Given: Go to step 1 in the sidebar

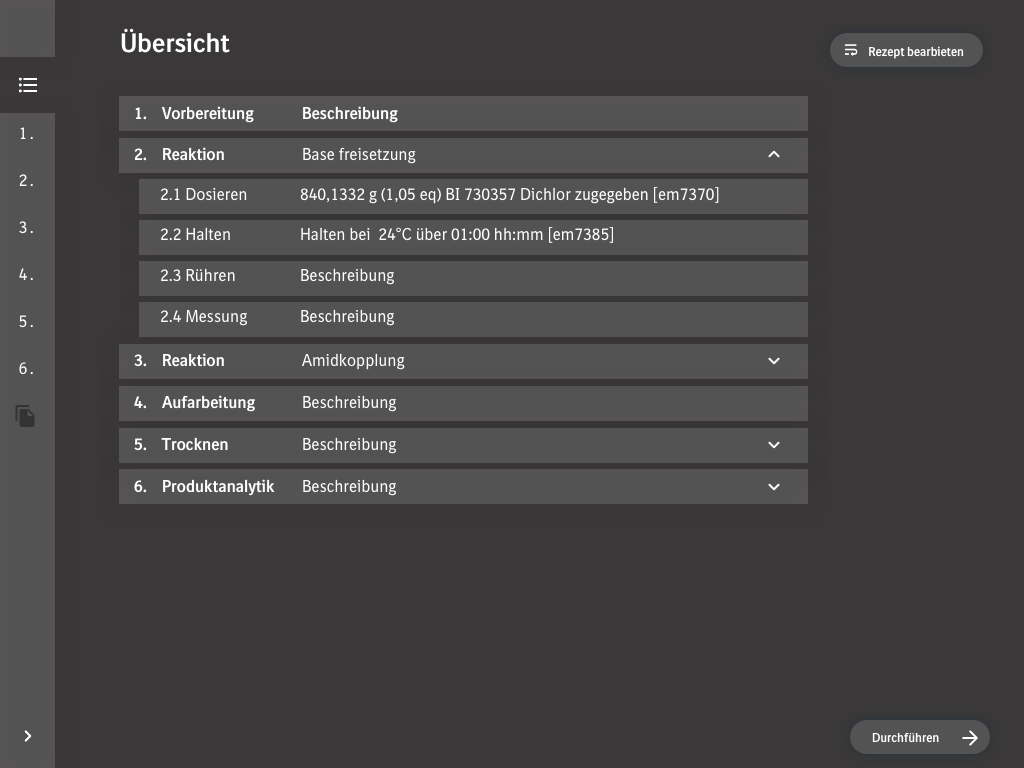Looking at the screenshot, I should (x=27, y=134).
